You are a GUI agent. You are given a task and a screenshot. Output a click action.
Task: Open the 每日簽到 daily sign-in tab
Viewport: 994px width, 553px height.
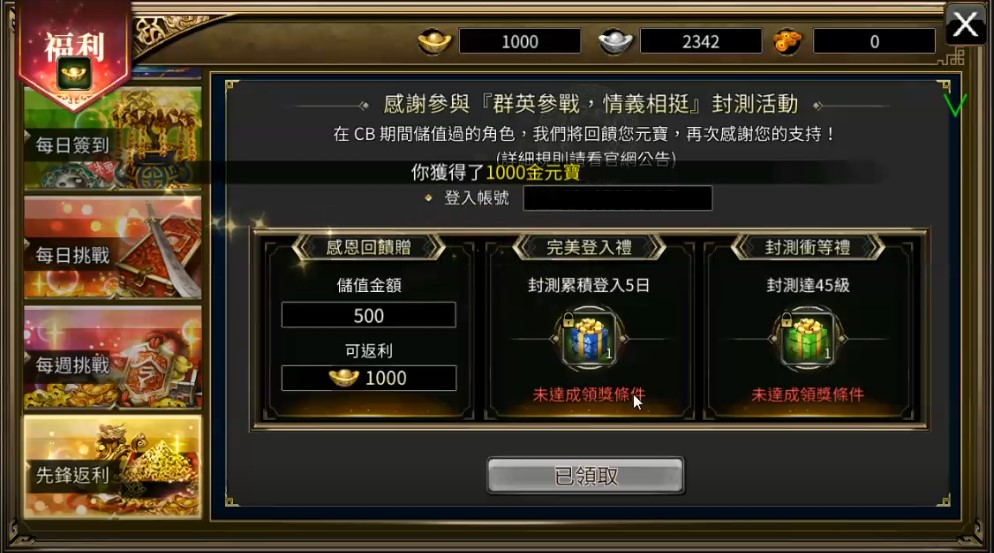113,139
